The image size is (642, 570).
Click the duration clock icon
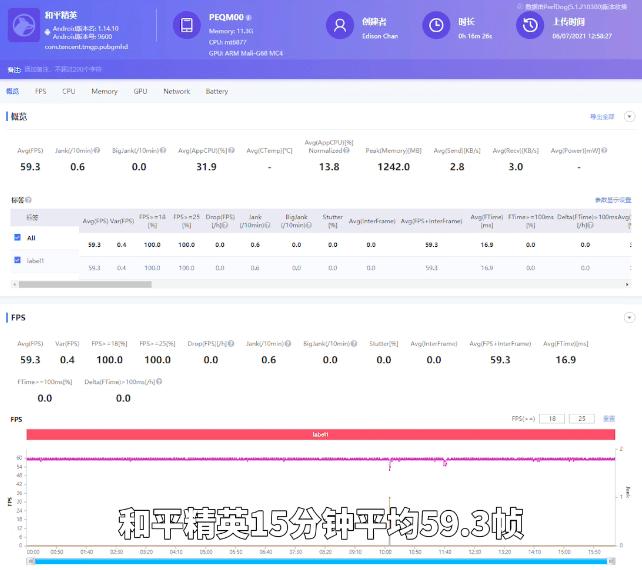coord(436,25)
